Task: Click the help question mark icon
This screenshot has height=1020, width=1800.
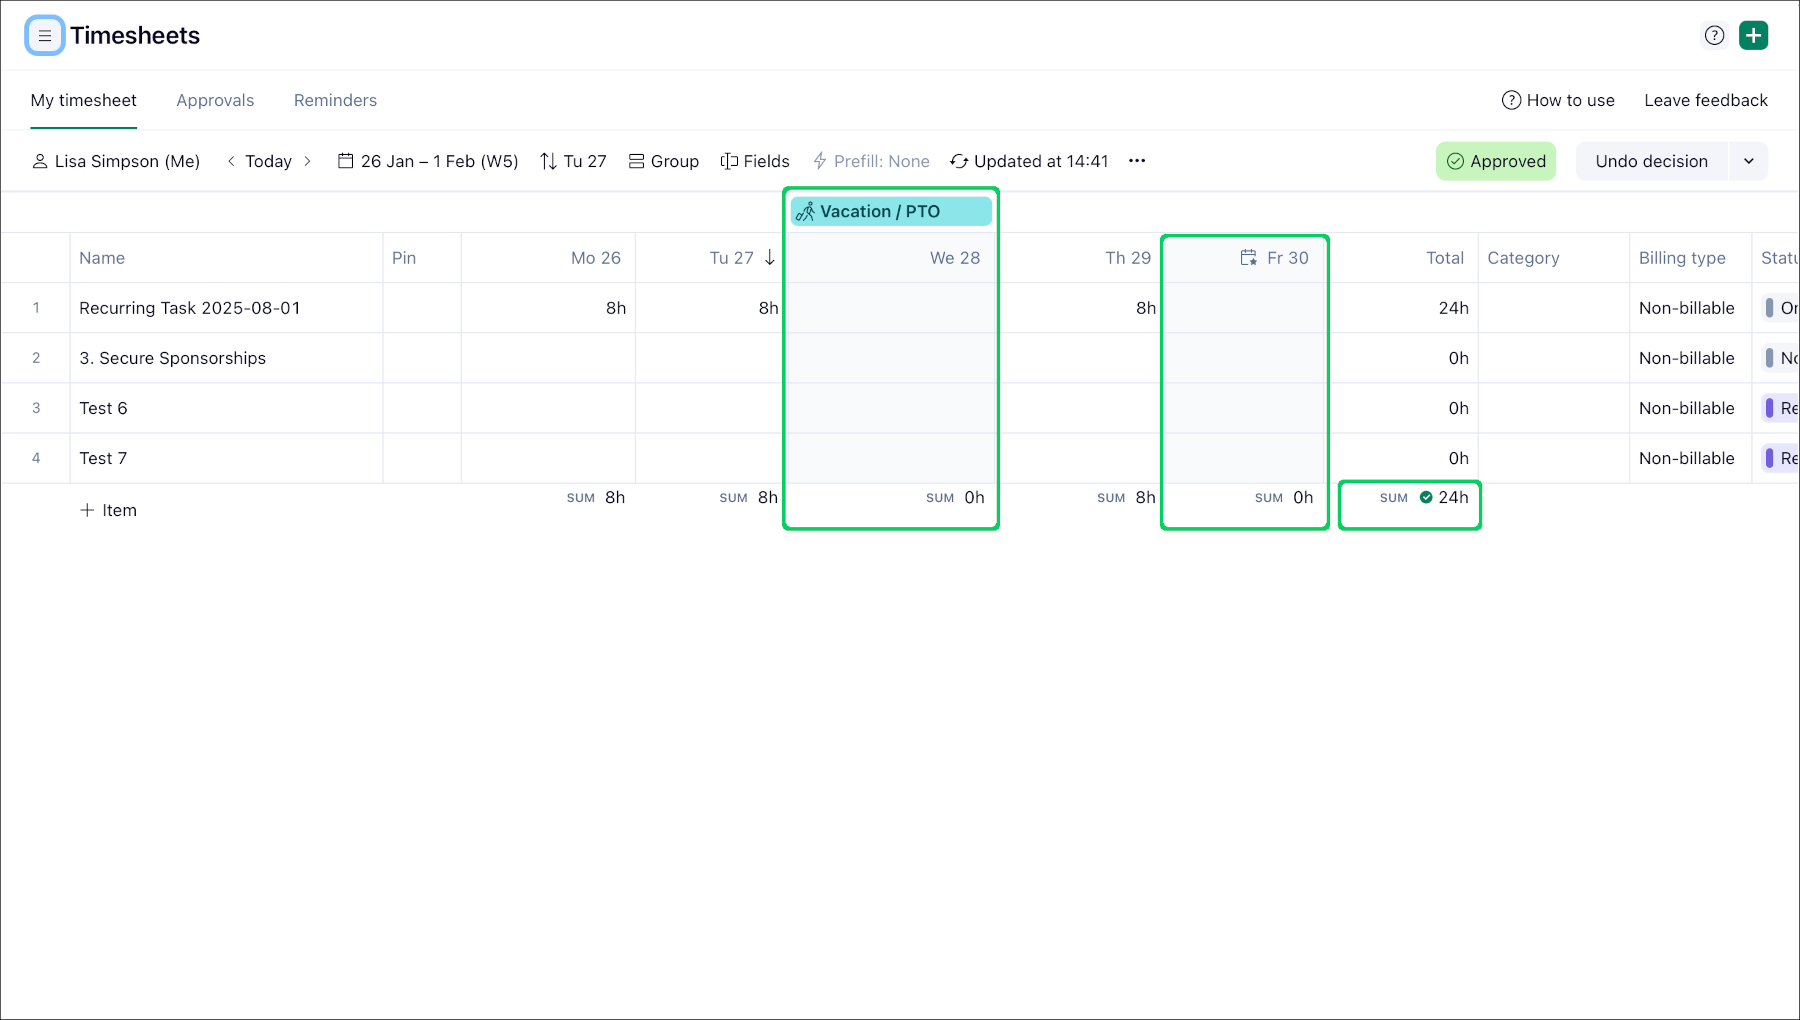Action: click(x=1714, y=36)
